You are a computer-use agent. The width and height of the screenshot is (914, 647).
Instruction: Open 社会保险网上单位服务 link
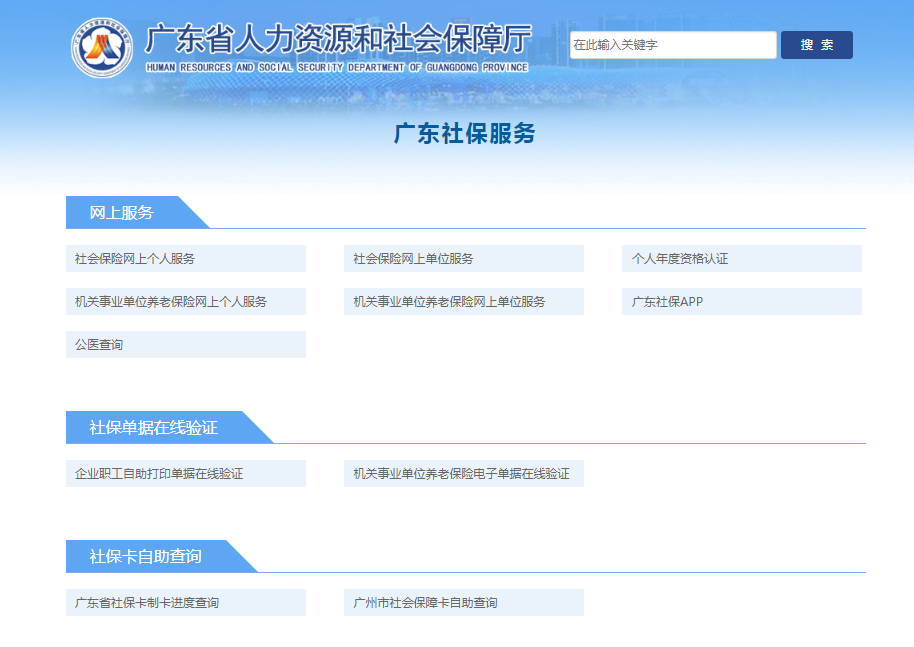(x=464, y=258)
